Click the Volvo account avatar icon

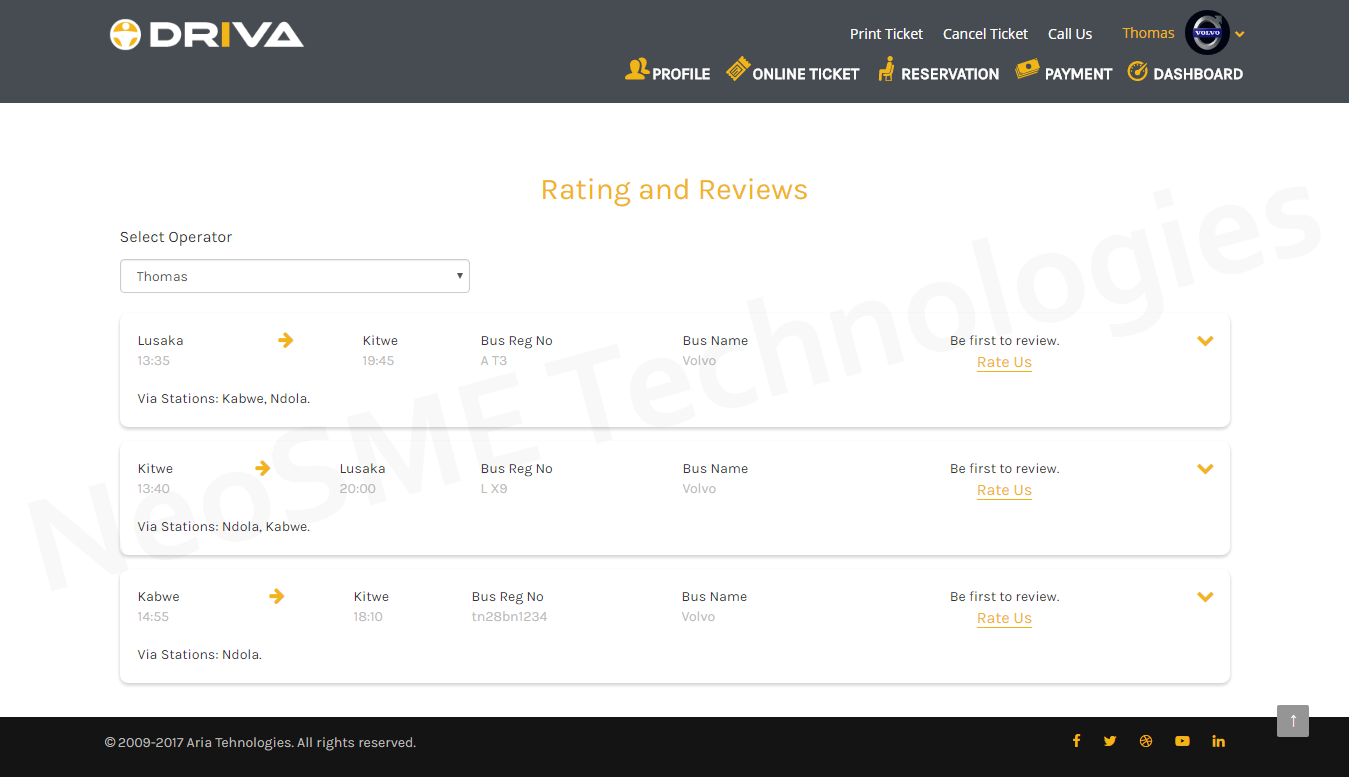(1205, 32)
